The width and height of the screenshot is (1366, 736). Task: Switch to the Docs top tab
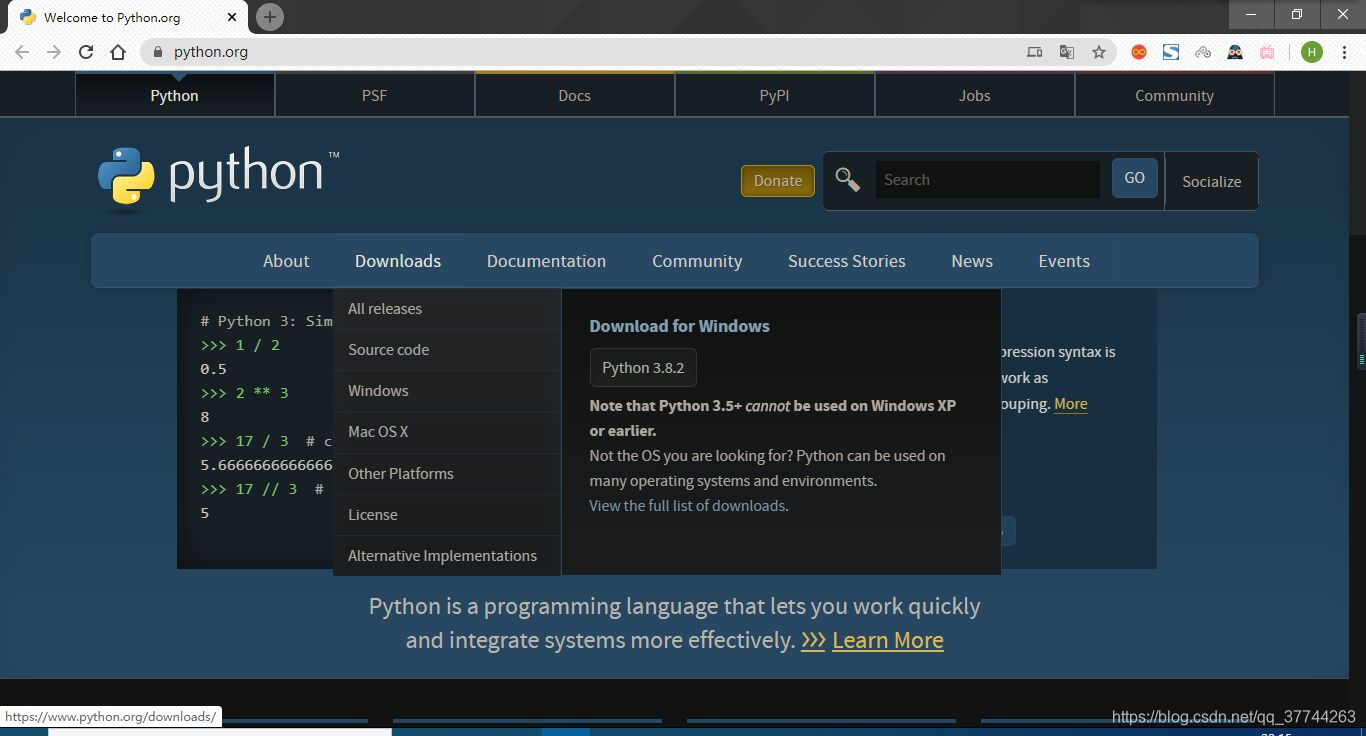[575, 96]
